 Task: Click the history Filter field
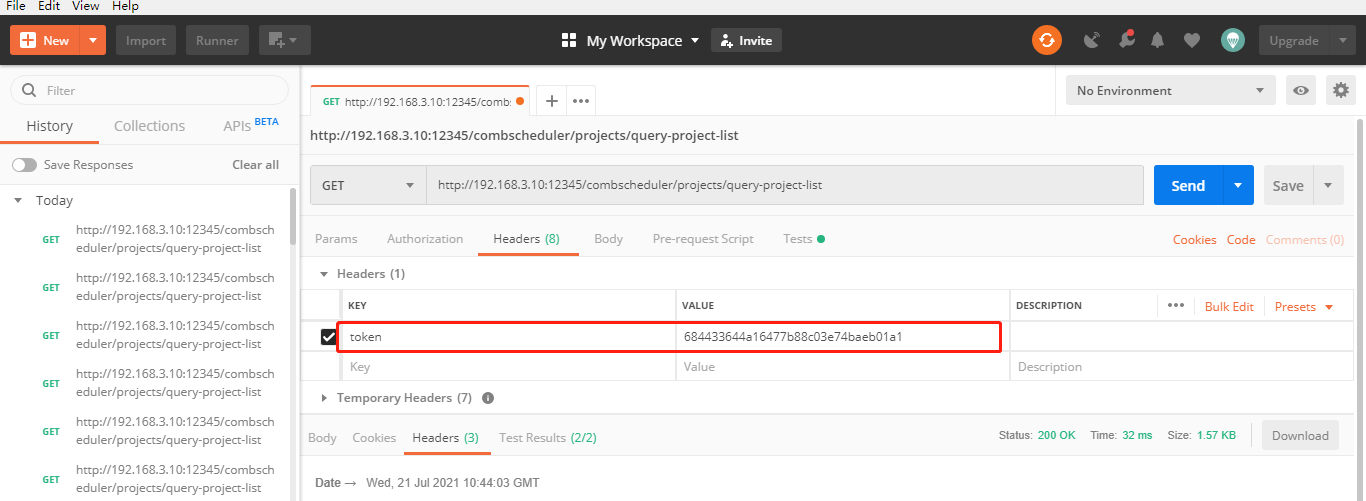pyautogui.click(x=150, y=90)
